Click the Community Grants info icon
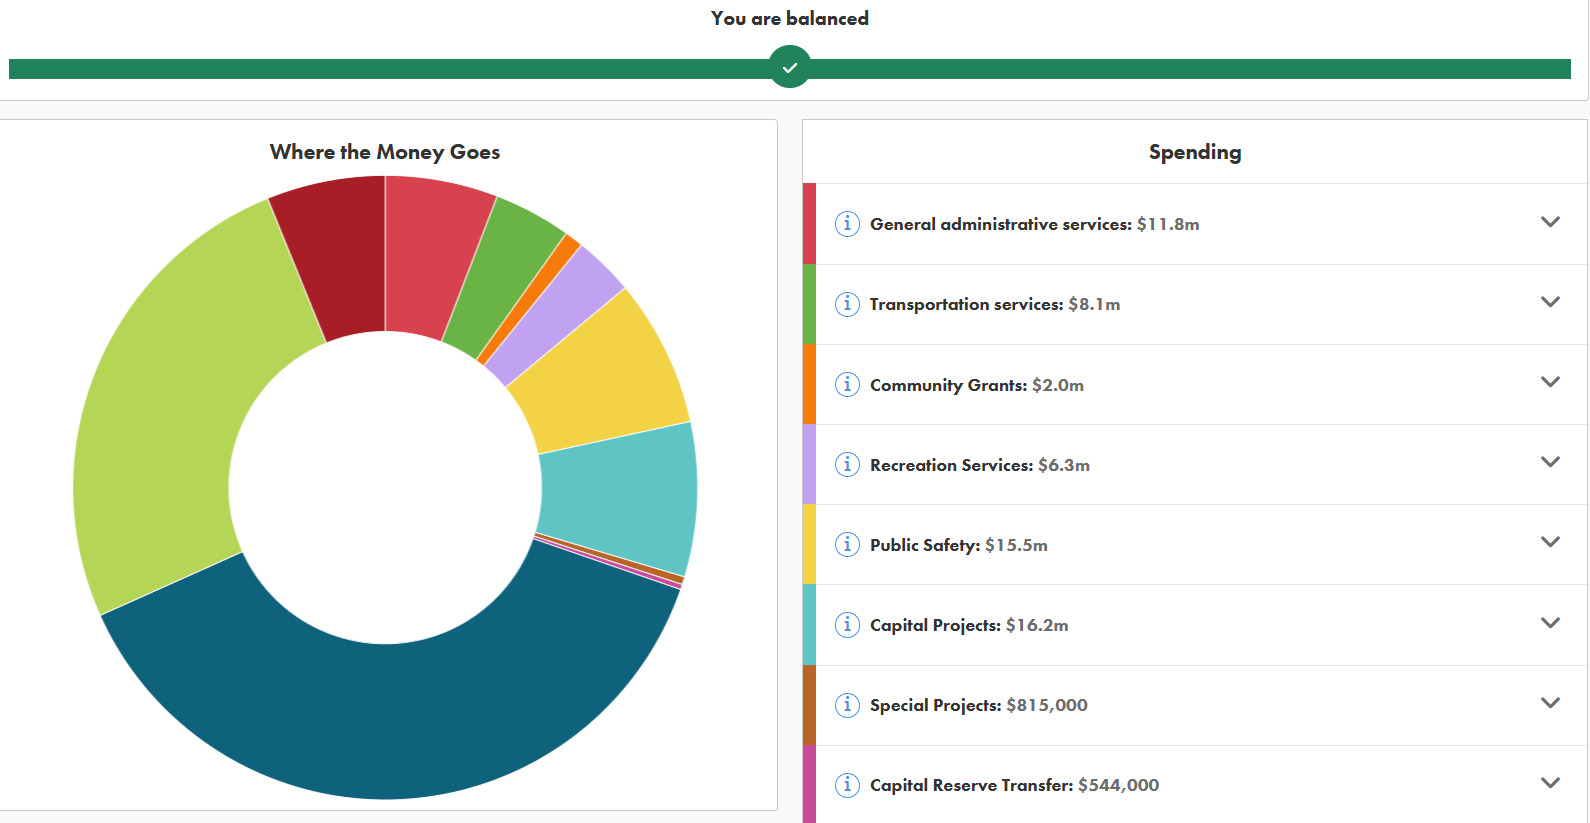The height and width of the screenshot is (823, 1590). click(847, 384)
